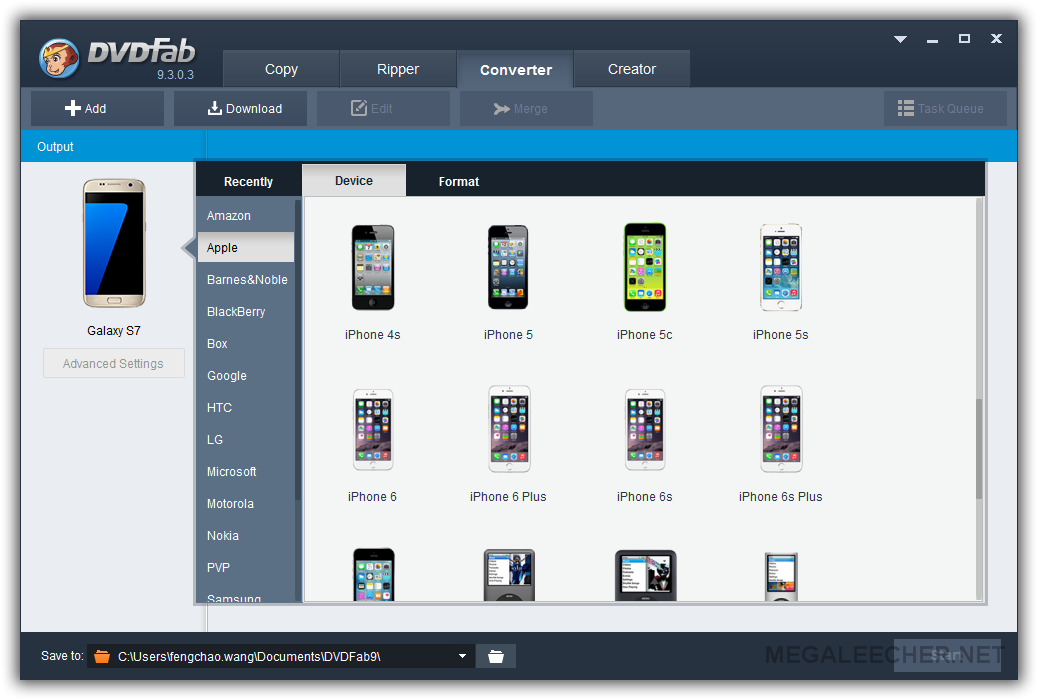This screenshot has height=700, width=1038.
Task: Click the 9.3.0.3 version number
Action: (x=175, y=75)
